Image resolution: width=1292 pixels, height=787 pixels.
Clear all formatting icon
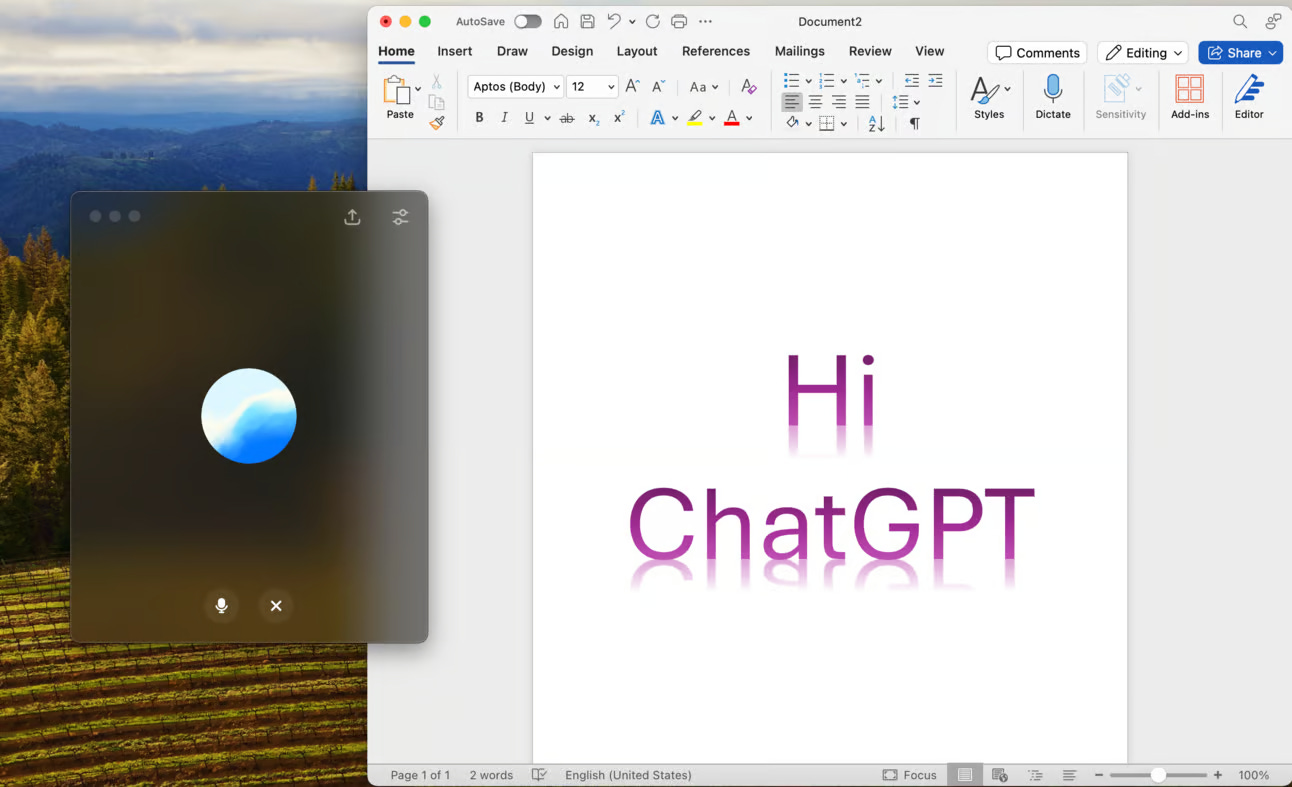(748, 87)
